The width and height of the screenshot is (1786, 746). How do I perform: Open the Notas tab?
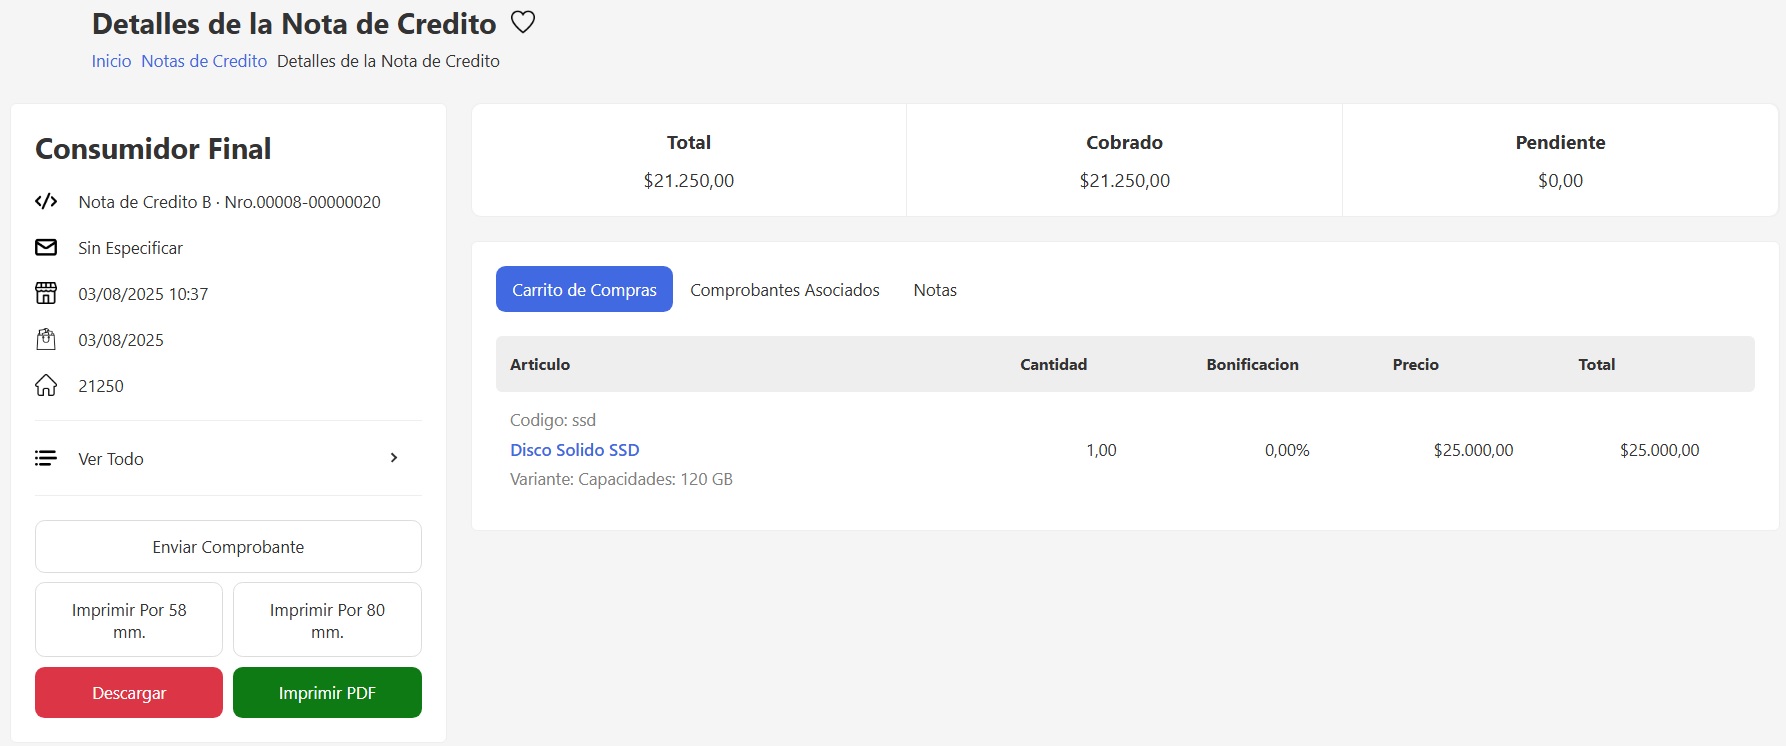click(934, 290)
